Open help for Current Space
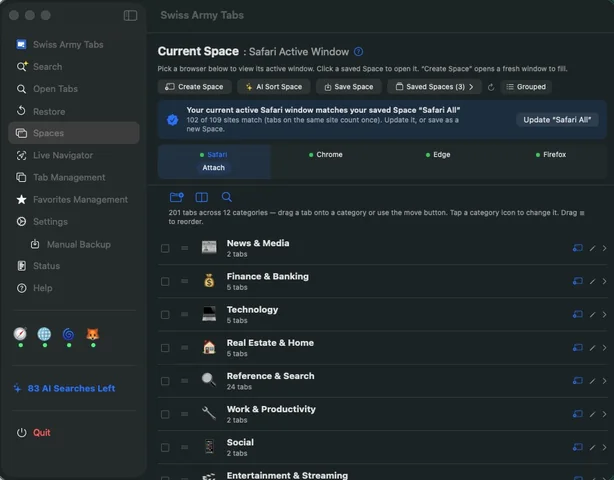The width and height of the screenshot is (614, 480). click(x=358, y=52)
